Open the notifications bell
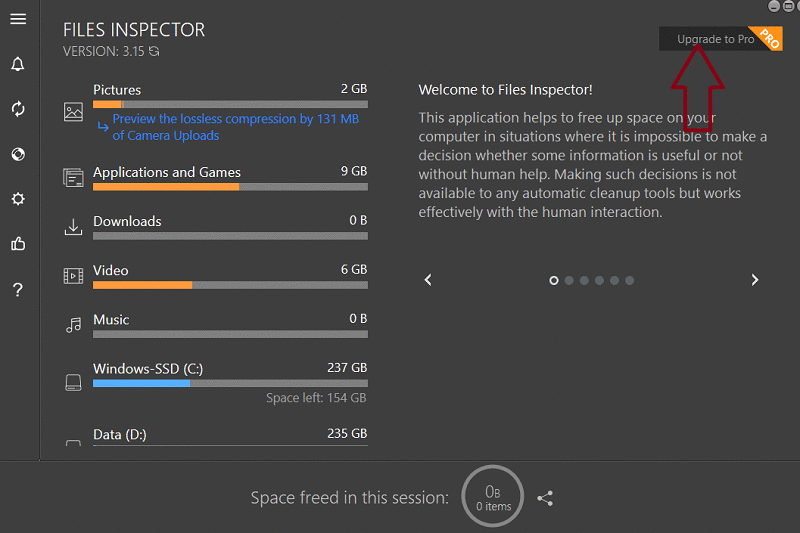Image resolution: width=800 pixels, height=533 pixels. pyautogui.click(x=18, y=65)
